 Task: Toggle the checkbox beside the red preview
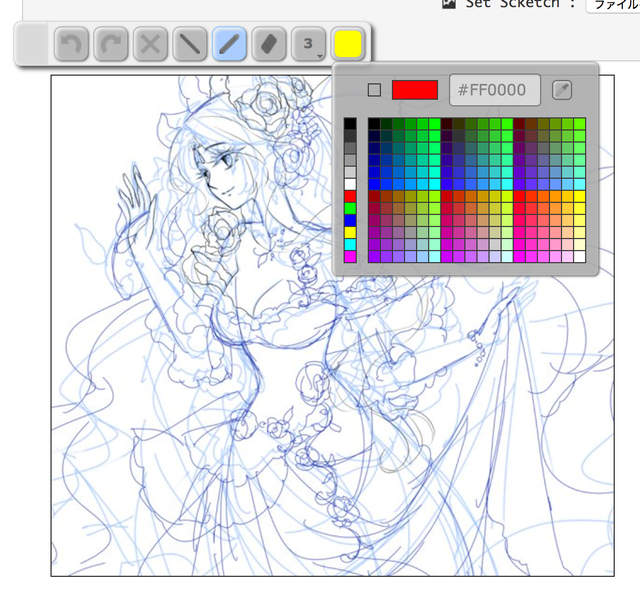[374, 90]
